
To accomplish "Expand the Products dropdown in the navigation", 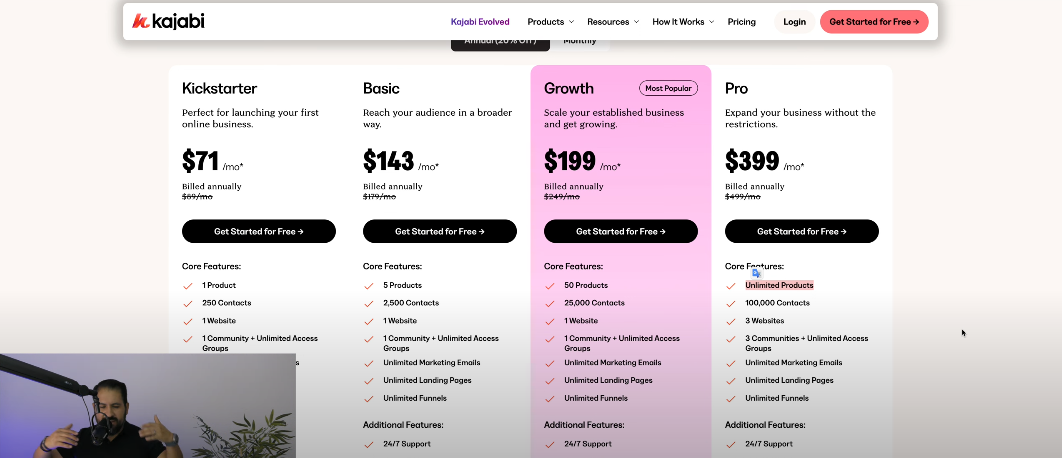I will tap(550, 22).
